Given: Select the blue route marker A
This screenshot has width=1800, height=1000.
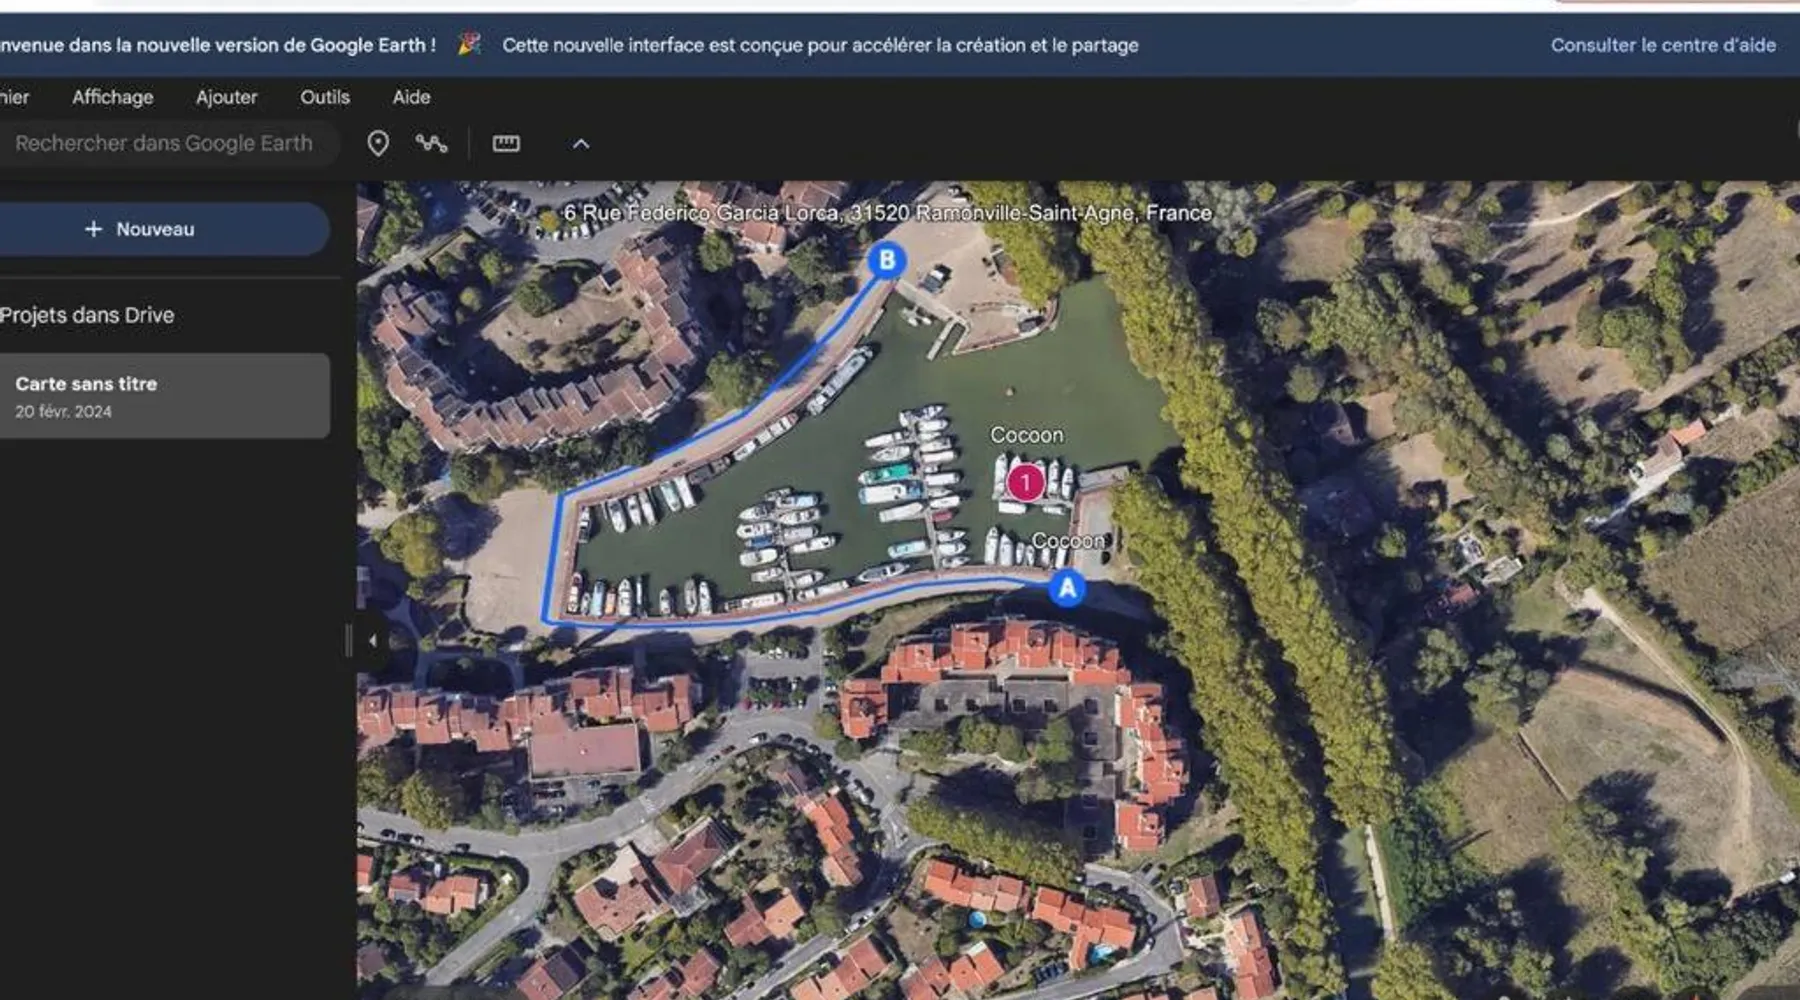Looking at the screenshot, I should click(1067, 588).
